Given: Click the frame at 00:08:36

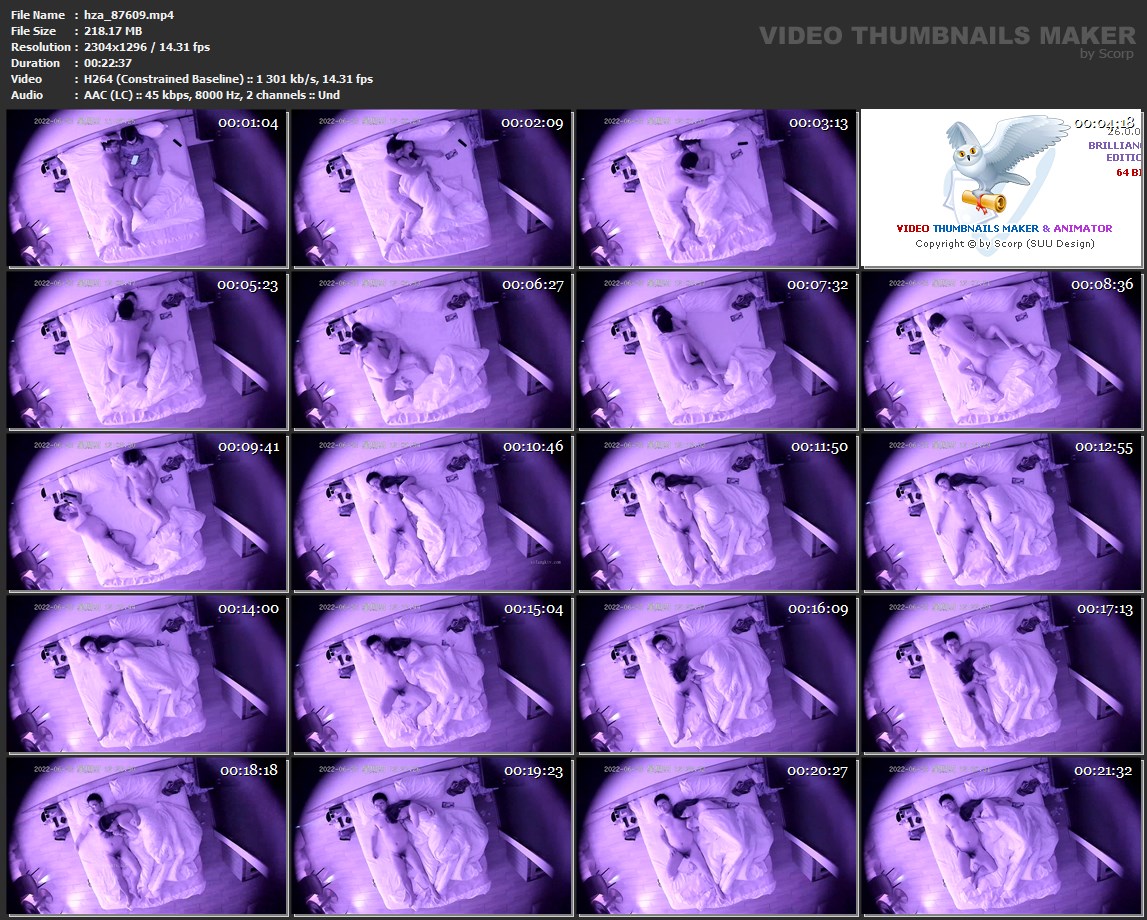Looking at the screenshot, I should click(x=1002, y=350).
